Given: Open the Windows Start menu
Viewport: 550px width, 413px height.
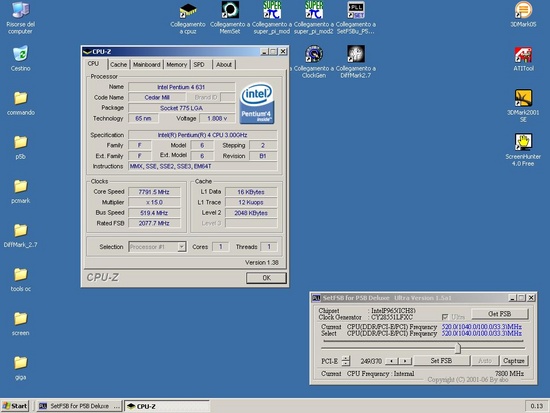Looking at the screenshot, I should [15, 406].
